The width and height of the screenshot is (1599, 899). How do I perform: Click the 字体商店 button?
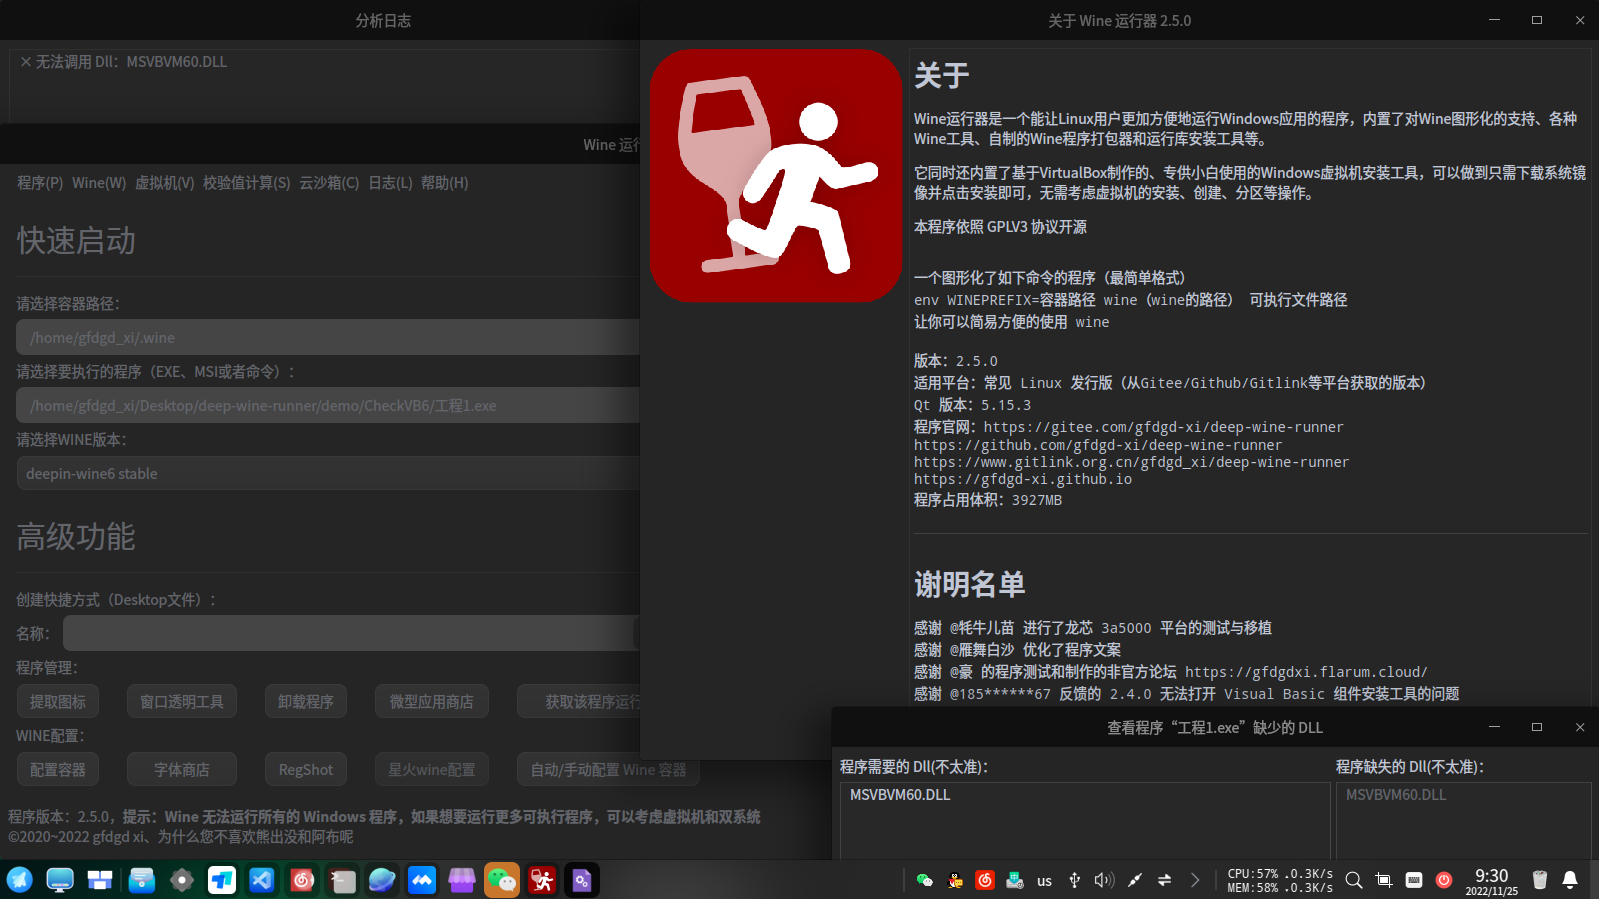coord(182,769)
